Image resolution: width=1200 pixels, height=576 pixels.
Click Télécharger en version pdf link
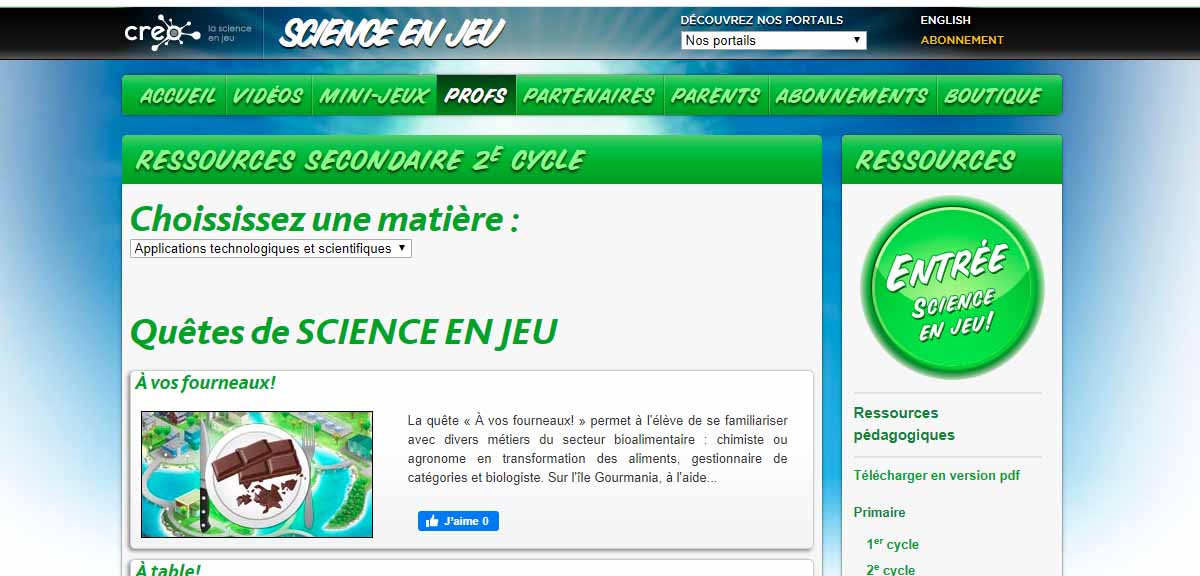click(x=937, y=476)
